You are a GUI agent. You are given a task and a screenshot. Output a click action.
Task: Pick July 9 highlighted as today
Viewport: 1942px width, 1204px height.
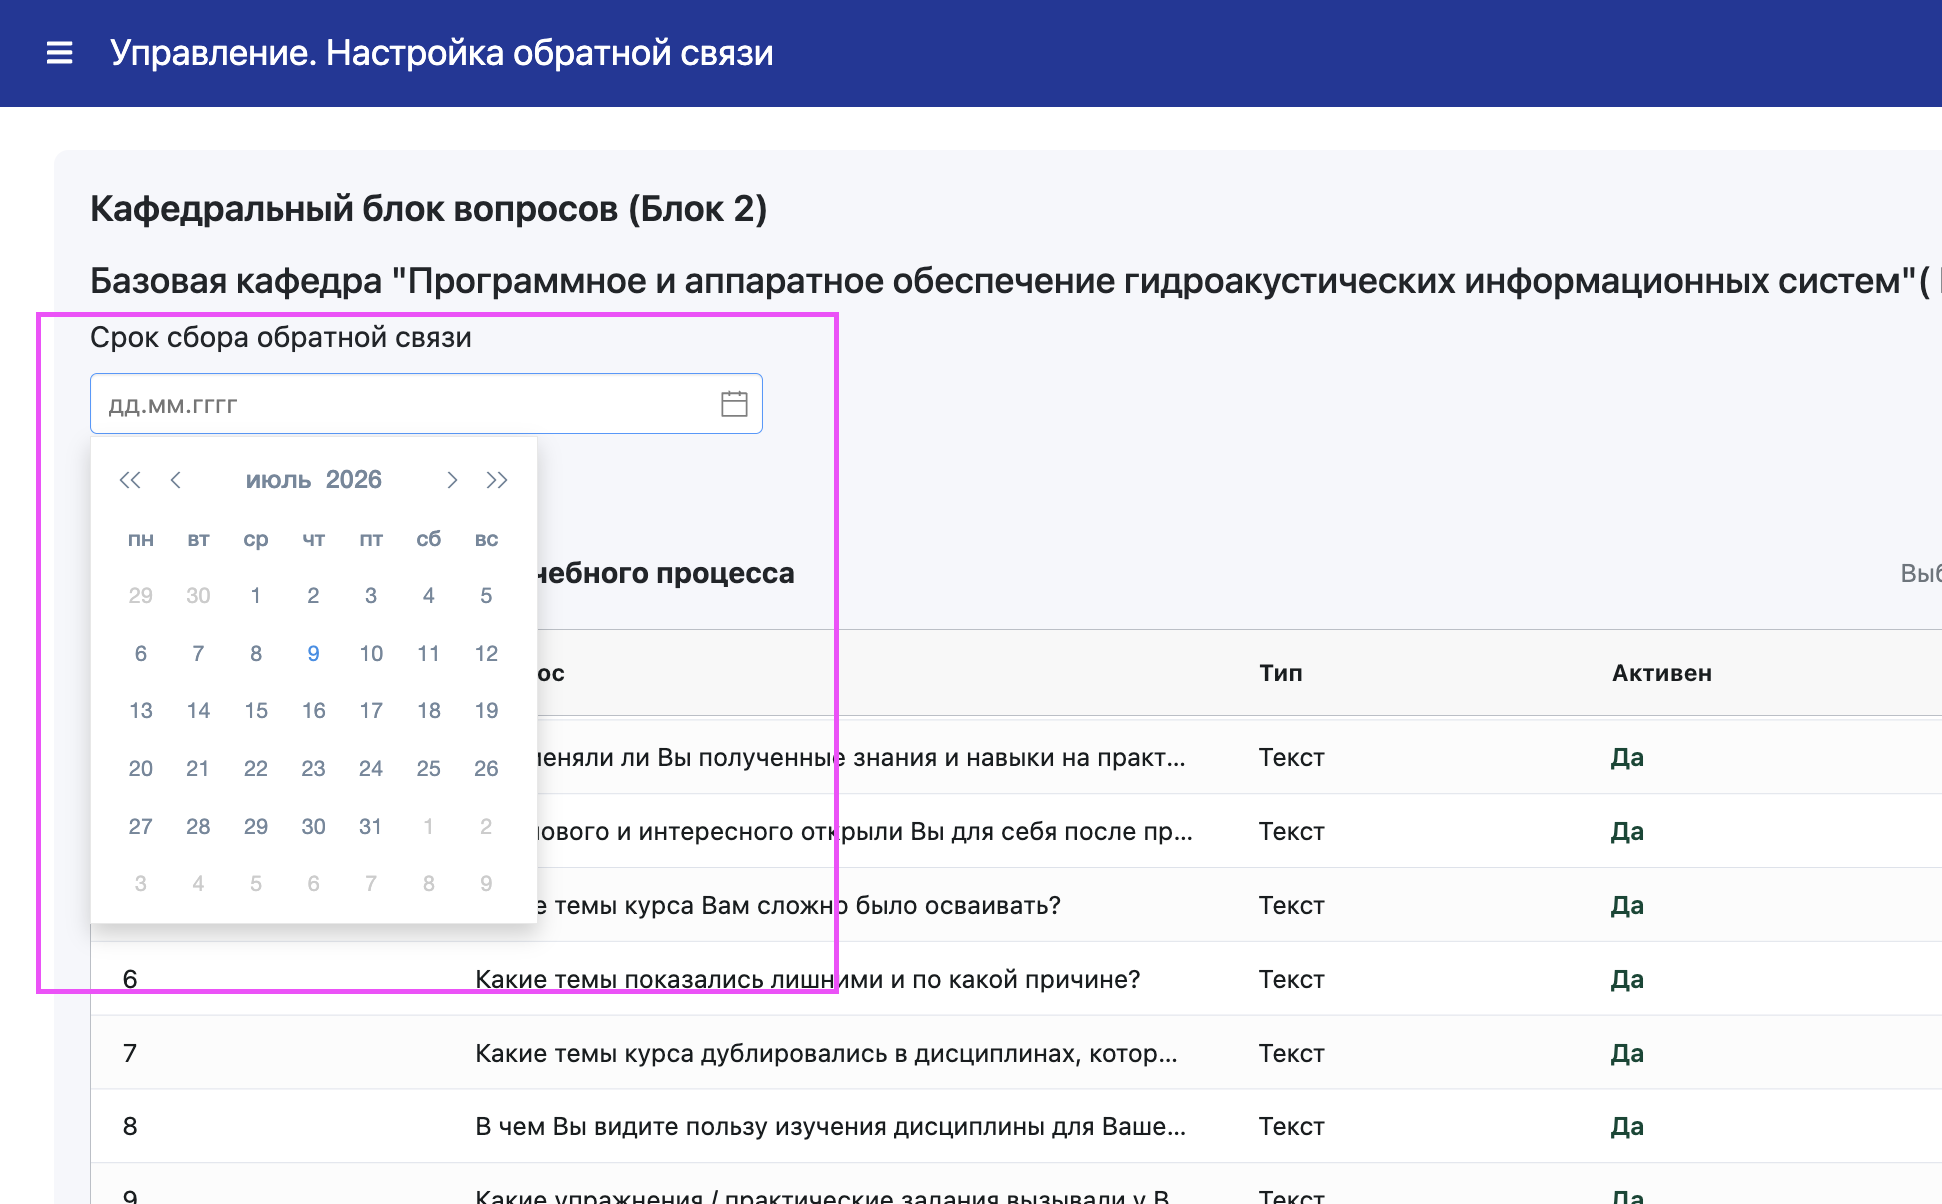(x=313, y=654)
